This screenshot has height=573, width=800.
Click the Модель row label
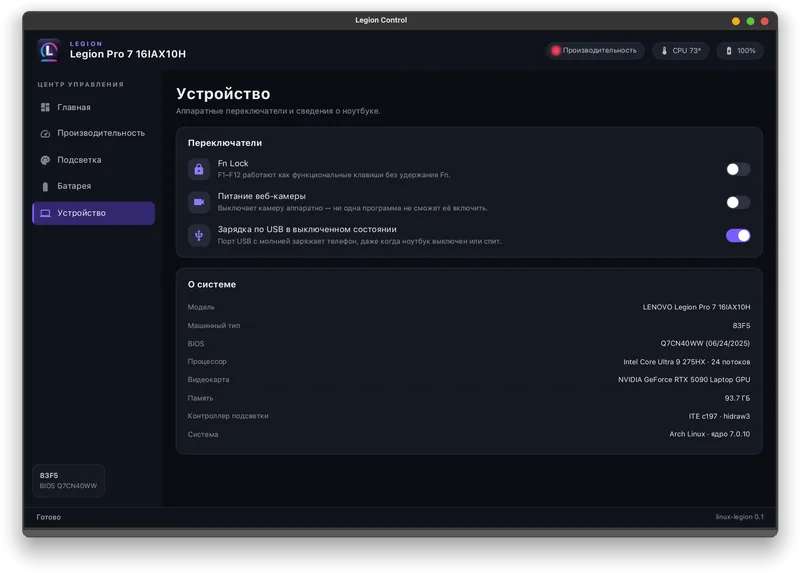pos(201,307)
